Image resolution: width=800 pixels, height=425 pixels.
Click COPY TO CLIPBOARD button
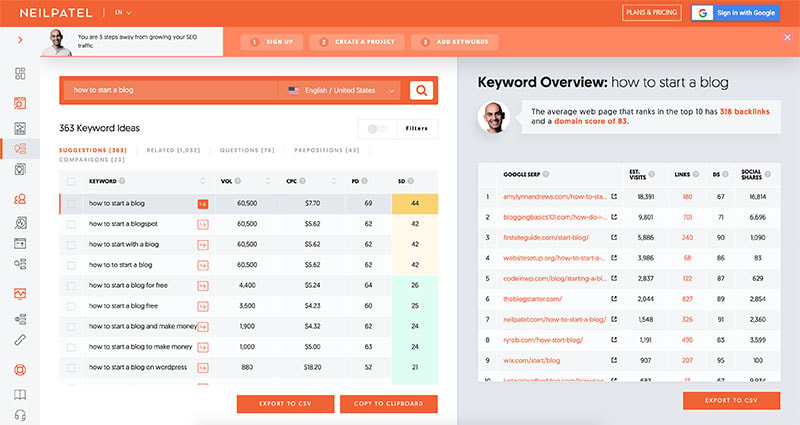389,404
